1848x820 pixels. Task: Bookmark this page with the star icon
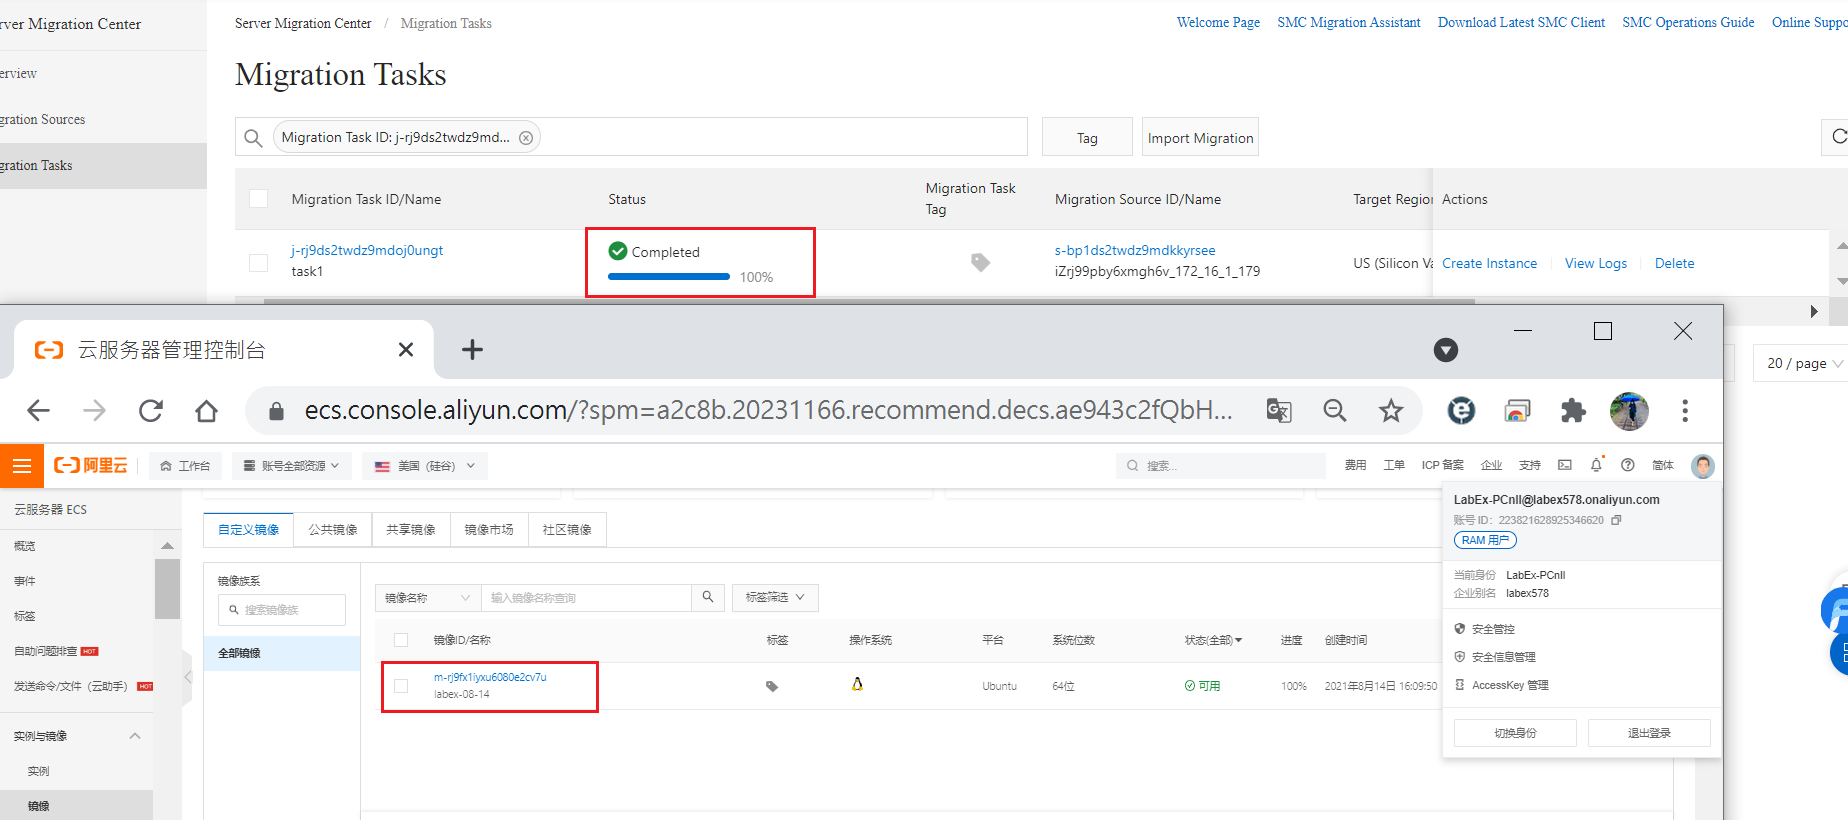pos(1391,410)
